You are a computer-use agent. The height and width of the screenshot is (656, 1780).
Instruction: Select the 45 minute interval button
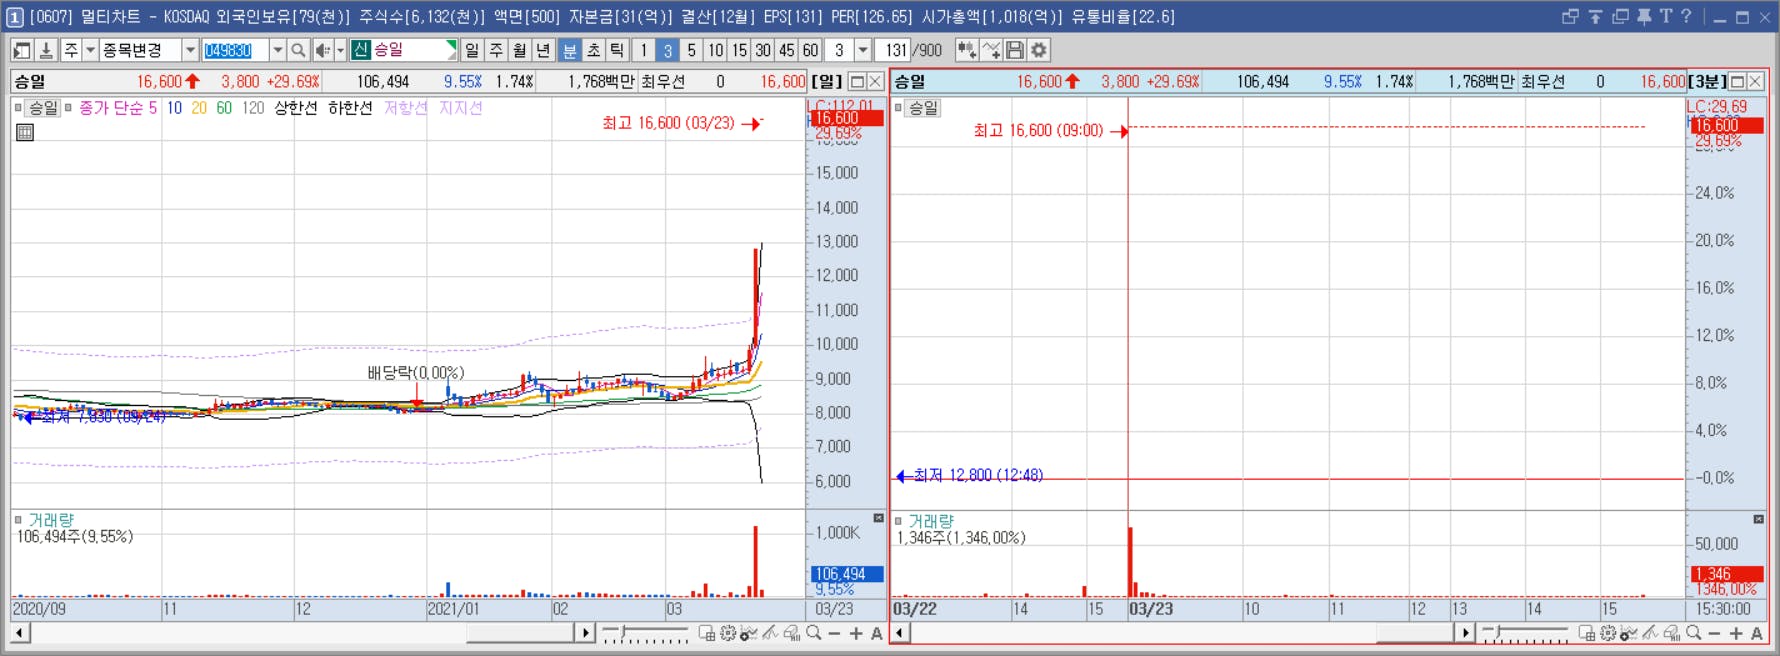tap(787, 50)
